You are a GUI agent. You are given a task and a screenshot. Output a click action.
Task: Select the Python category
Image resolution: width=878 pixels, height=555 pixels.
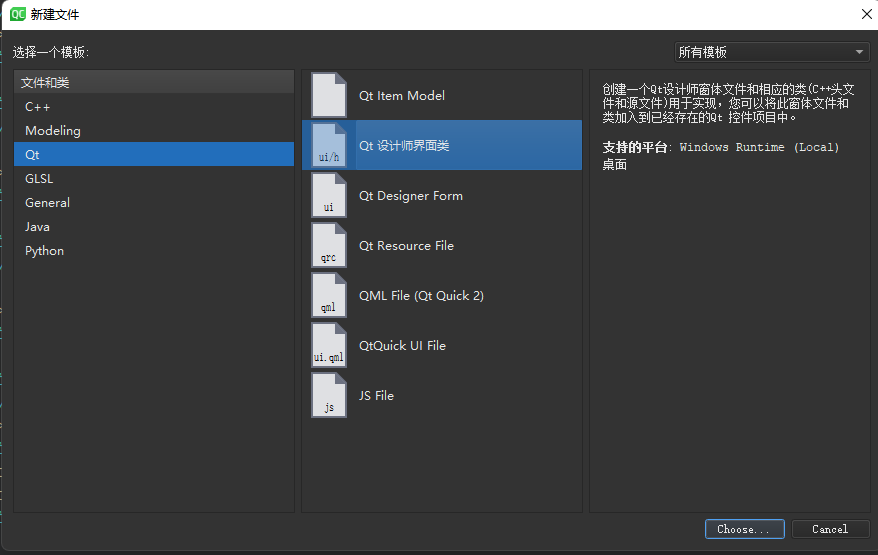[154, 250]
